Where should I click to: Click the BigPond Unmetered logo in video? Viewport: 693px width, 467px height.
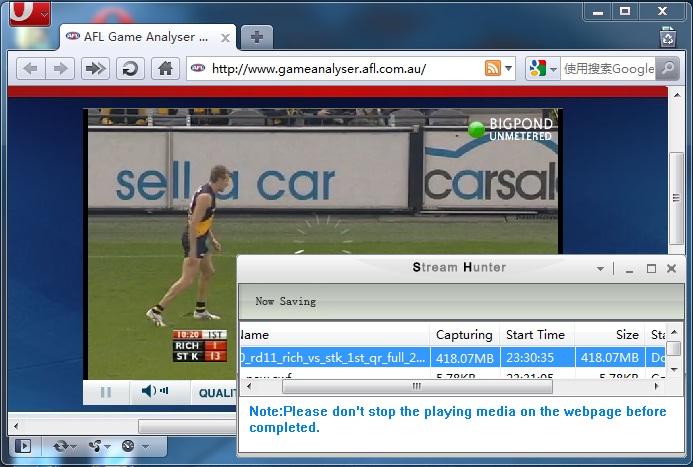pos(511,129)
